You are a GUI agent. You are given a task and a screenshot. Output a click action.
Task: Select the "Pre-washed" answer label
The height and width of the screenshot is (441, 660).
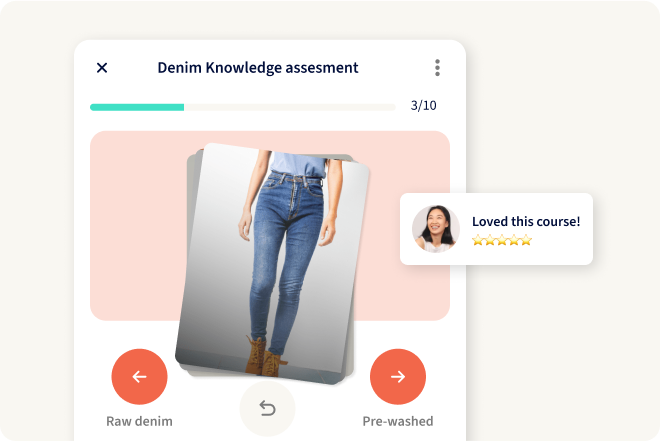397,421
